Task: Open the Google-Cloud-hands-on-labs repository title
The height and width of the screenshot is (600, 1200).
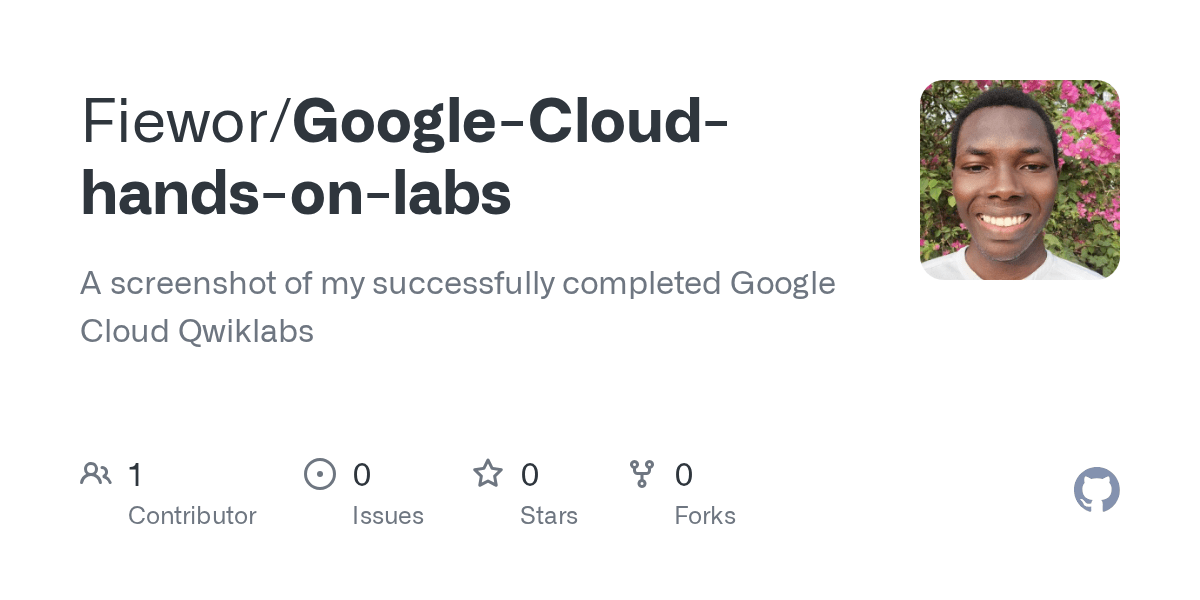Action: pos(404,158)
